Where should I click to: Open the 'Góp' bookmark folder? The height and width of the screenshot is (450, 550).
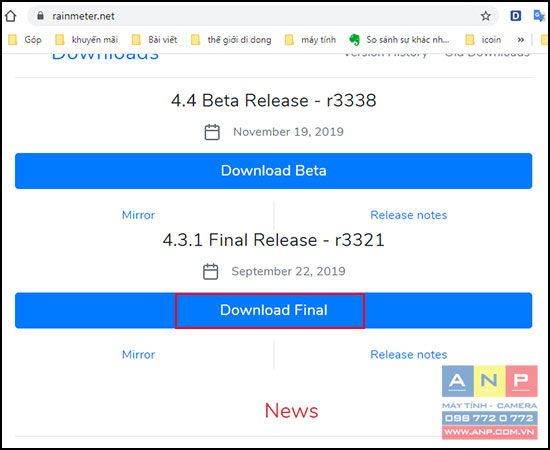click(x=25, y=40)
